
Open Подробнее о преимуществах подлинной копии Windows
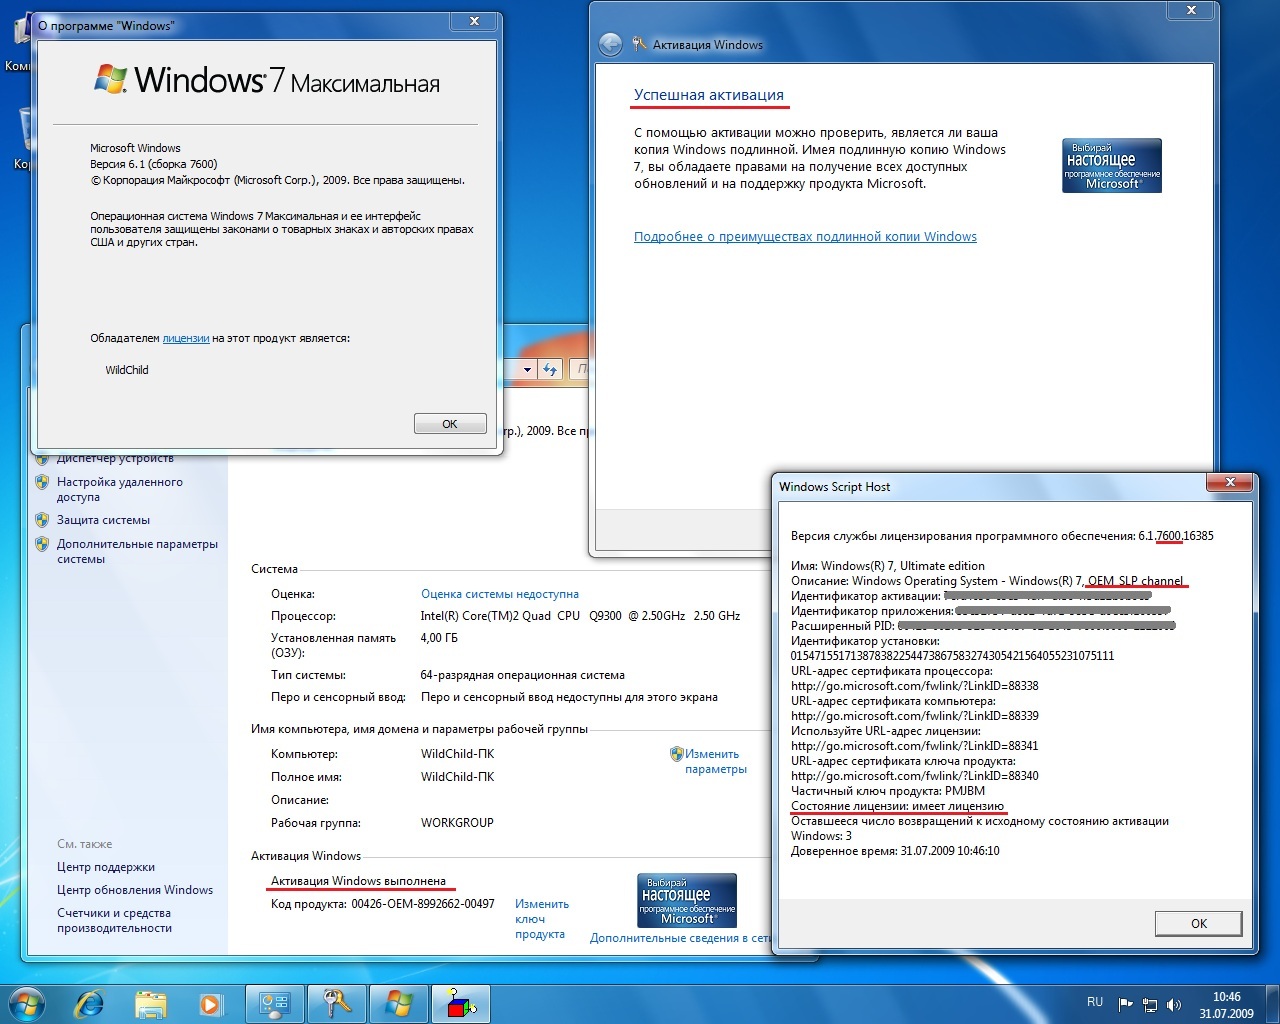click(805, 237)
